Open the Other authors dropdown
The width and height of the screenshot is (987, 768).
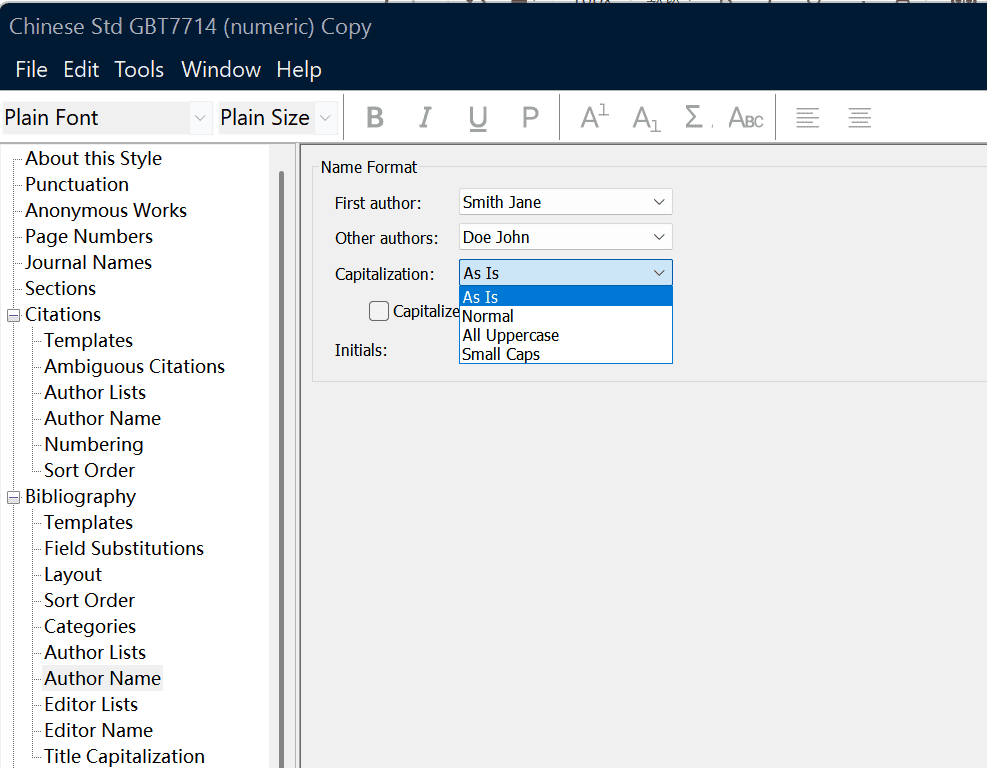click(565, 237)
